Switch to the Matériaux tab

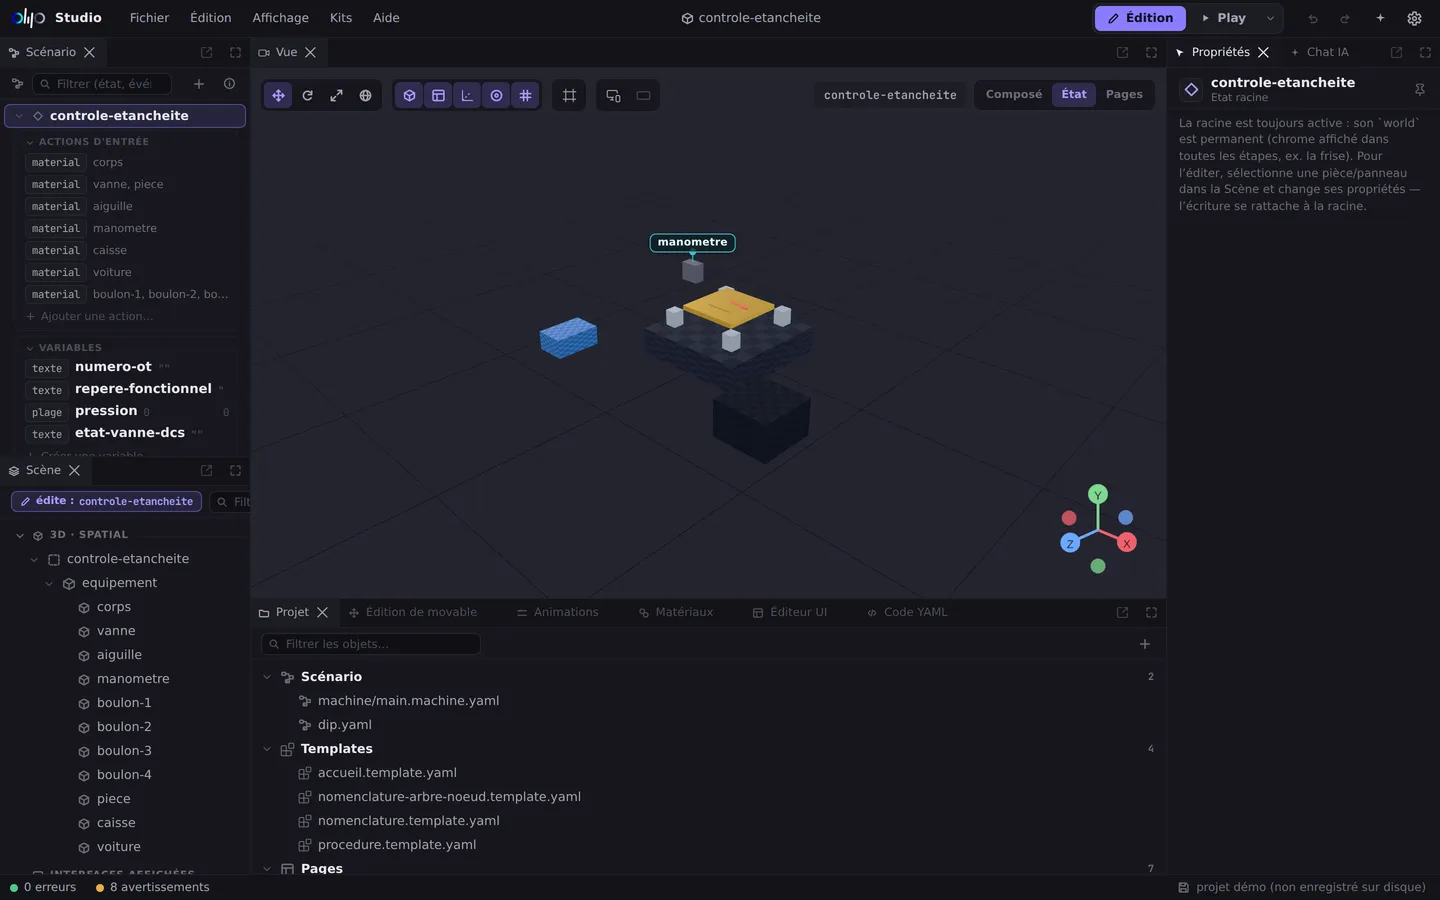point(675,612)
